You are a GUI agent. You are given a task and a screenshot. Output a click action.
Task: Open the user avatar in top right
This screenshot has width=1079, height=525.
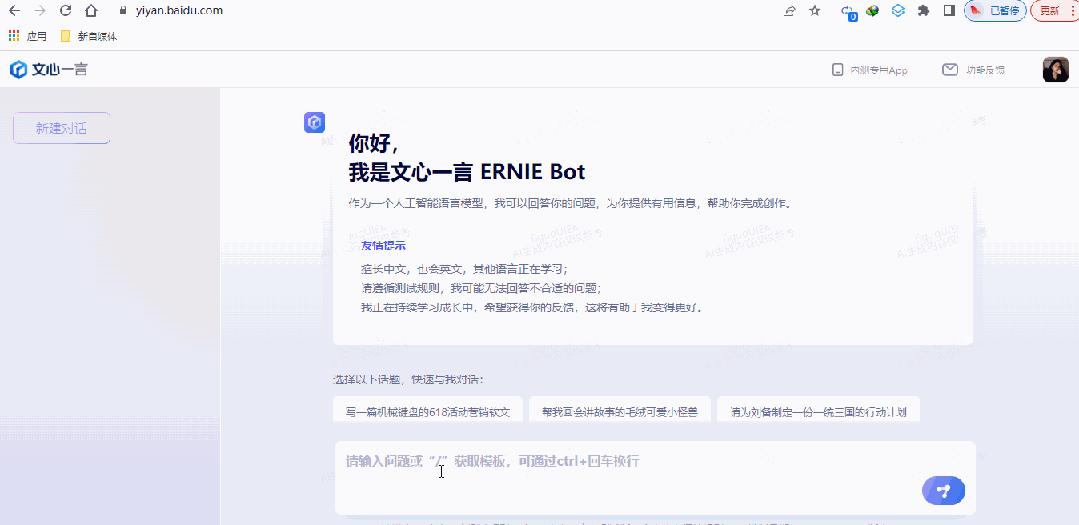[1056, 69]
